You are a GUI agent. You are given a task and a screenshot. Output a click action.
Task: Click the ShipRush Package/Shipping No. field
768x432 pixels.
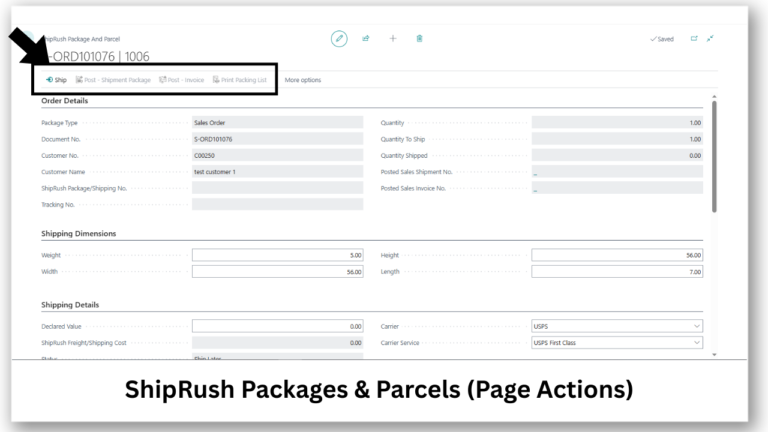click(278, 188)
